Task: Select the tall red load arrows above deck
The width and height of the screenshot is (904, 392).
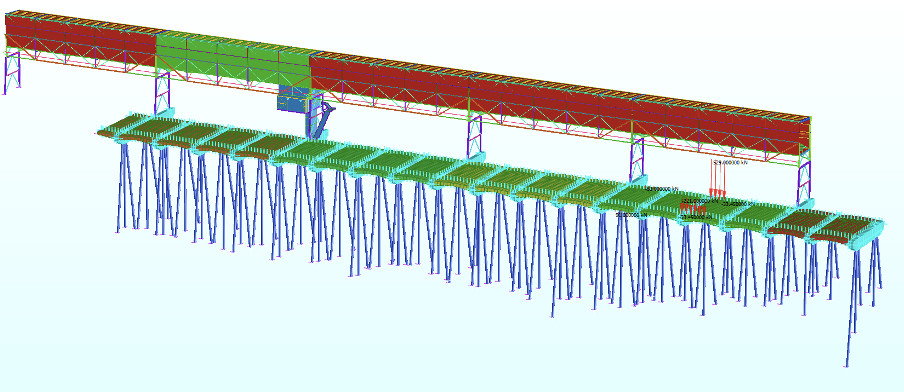Action: click(717, 180)
